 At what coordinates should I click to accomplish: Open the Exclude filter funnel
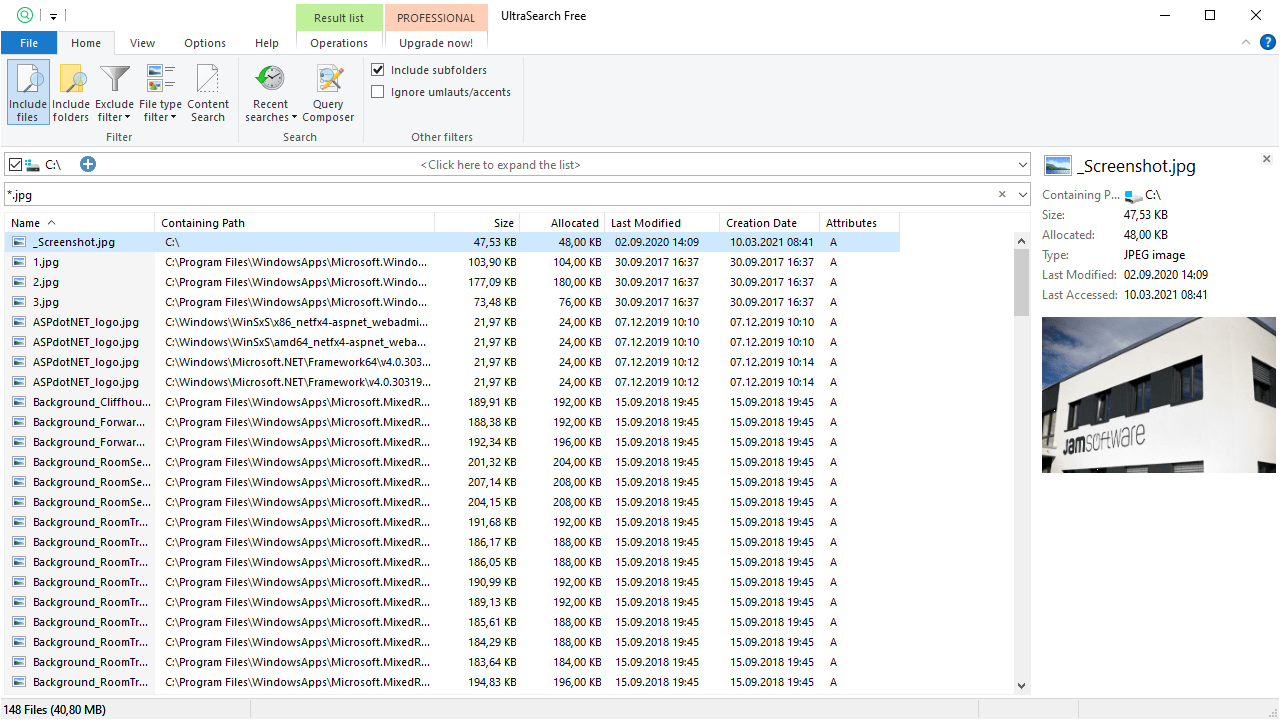[114, 92]
